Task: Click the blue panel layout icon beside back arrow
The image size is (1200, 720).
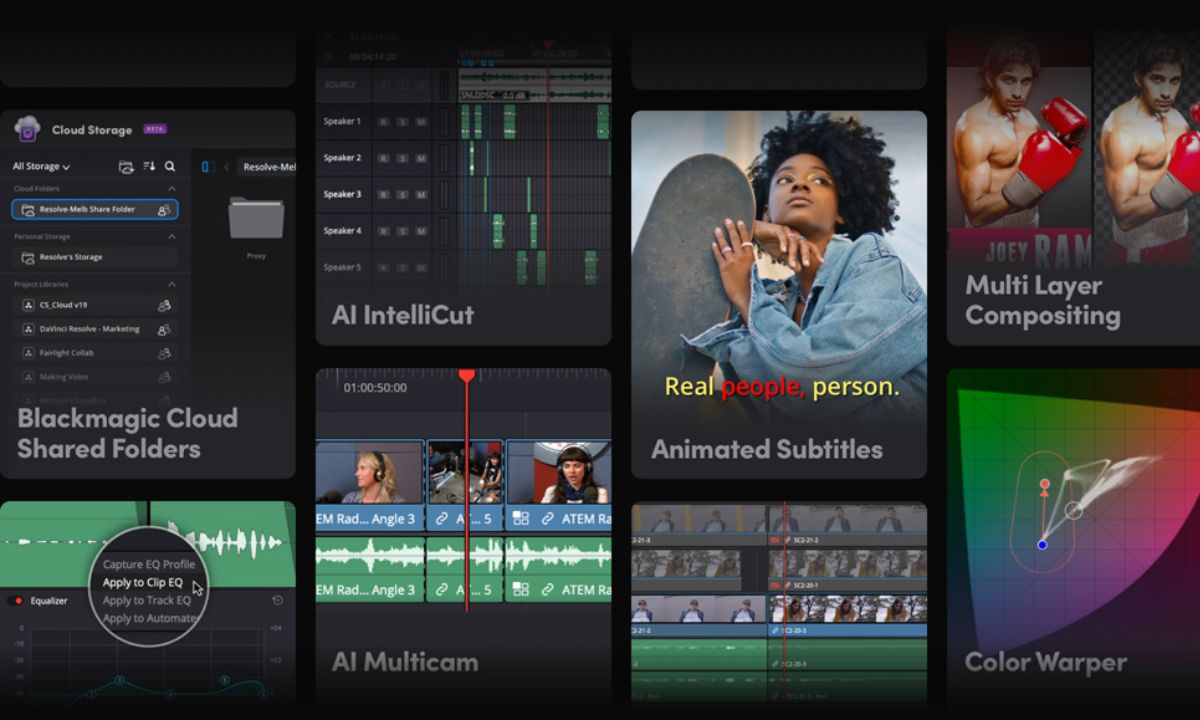Action: point(208,167)
